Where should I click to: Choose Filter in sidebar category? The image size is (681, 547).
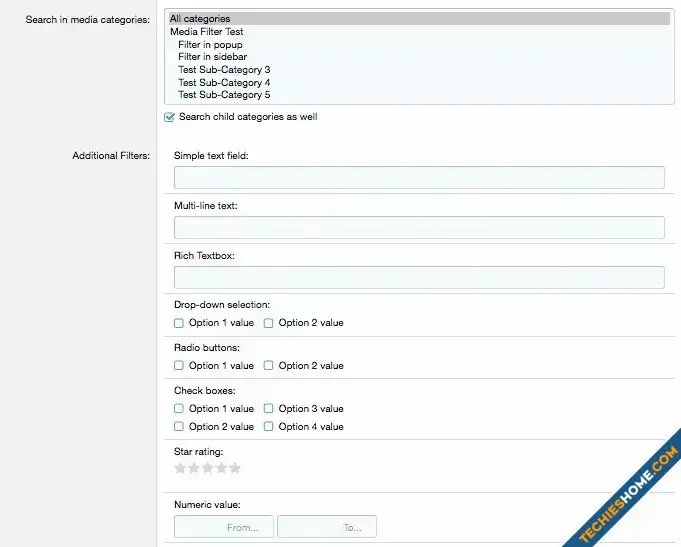tap(419, 57)
